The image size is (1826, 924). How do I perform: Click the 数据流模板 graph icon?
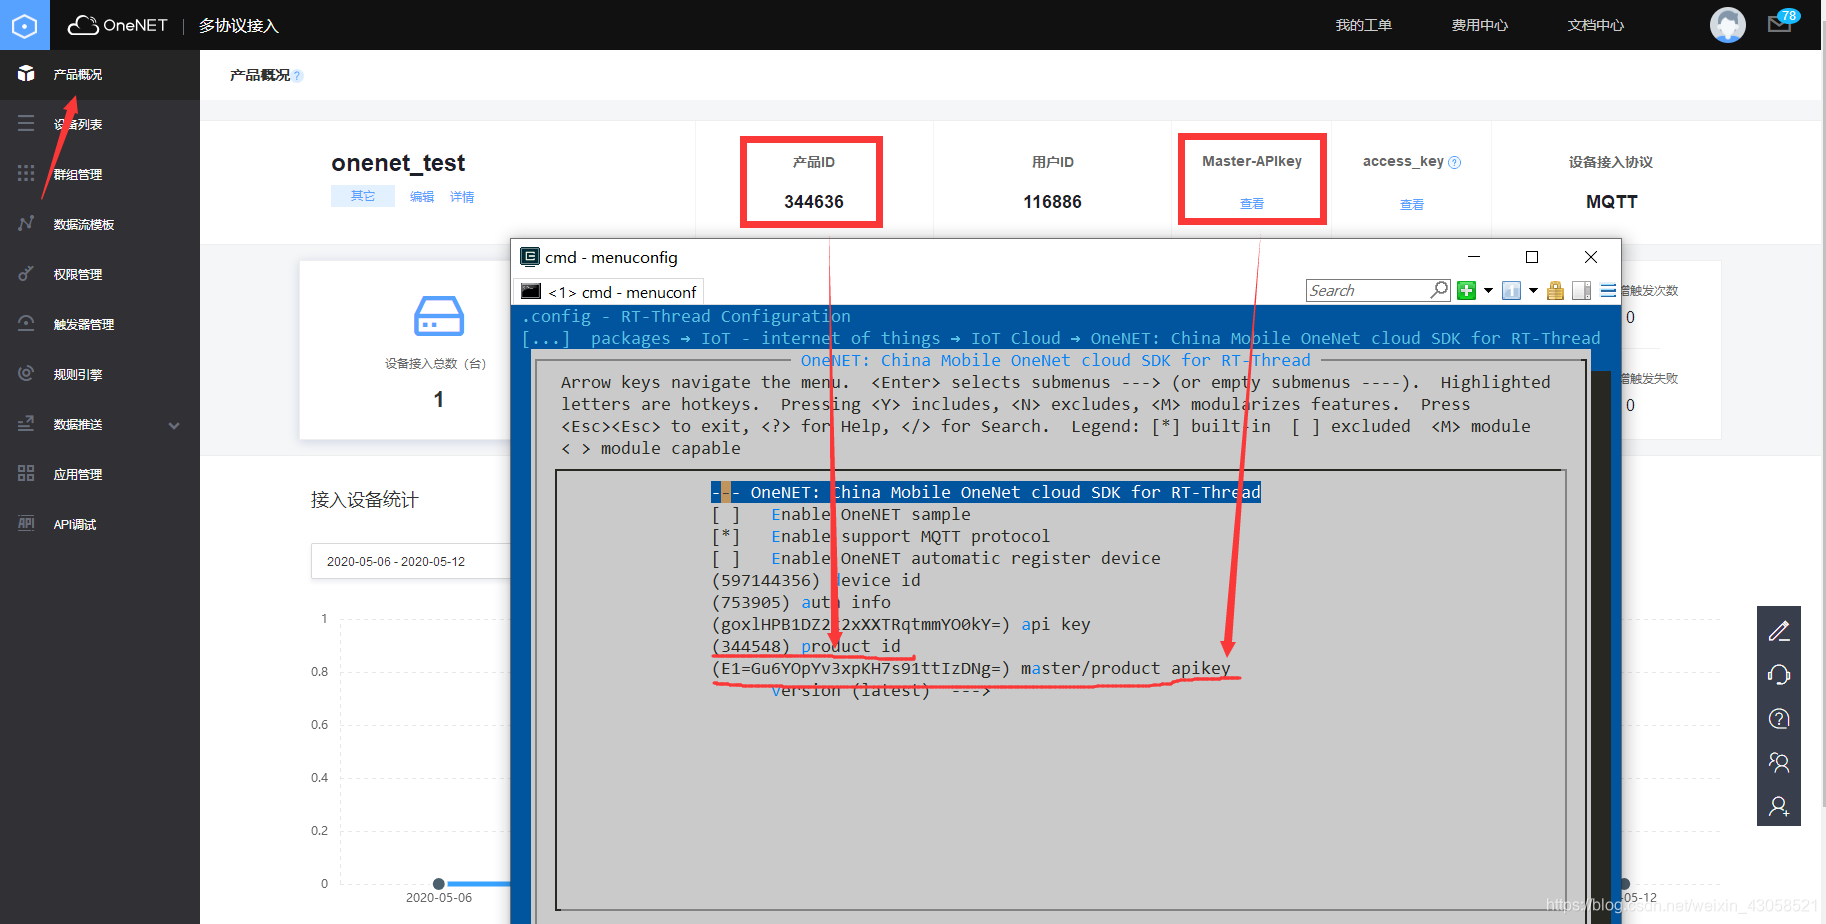coord(26,223)
